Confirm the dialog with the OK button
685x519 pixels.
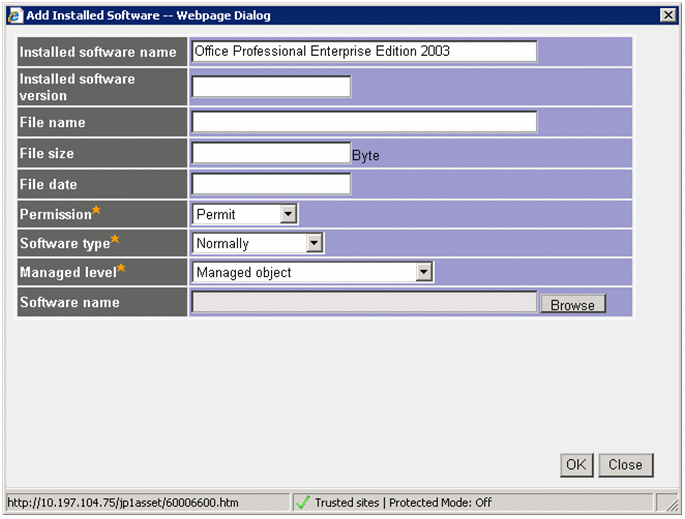tap(576, 464)
